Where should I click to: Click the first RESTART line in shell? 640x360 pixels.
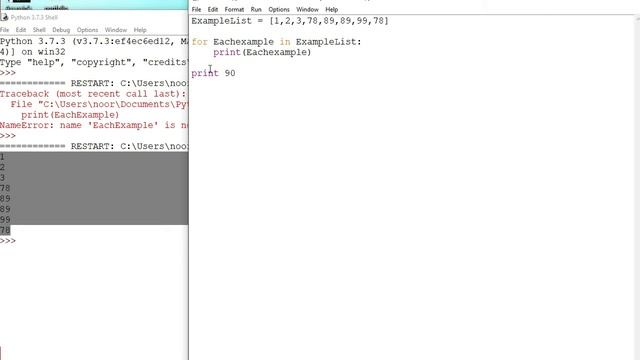(x=94, y=83)
